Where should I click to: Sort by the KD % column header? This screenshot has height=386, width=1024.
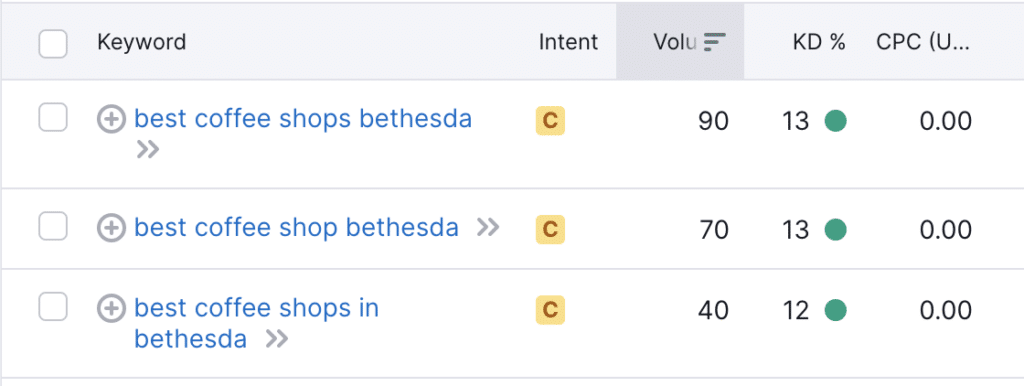click(x=819, y=42)
